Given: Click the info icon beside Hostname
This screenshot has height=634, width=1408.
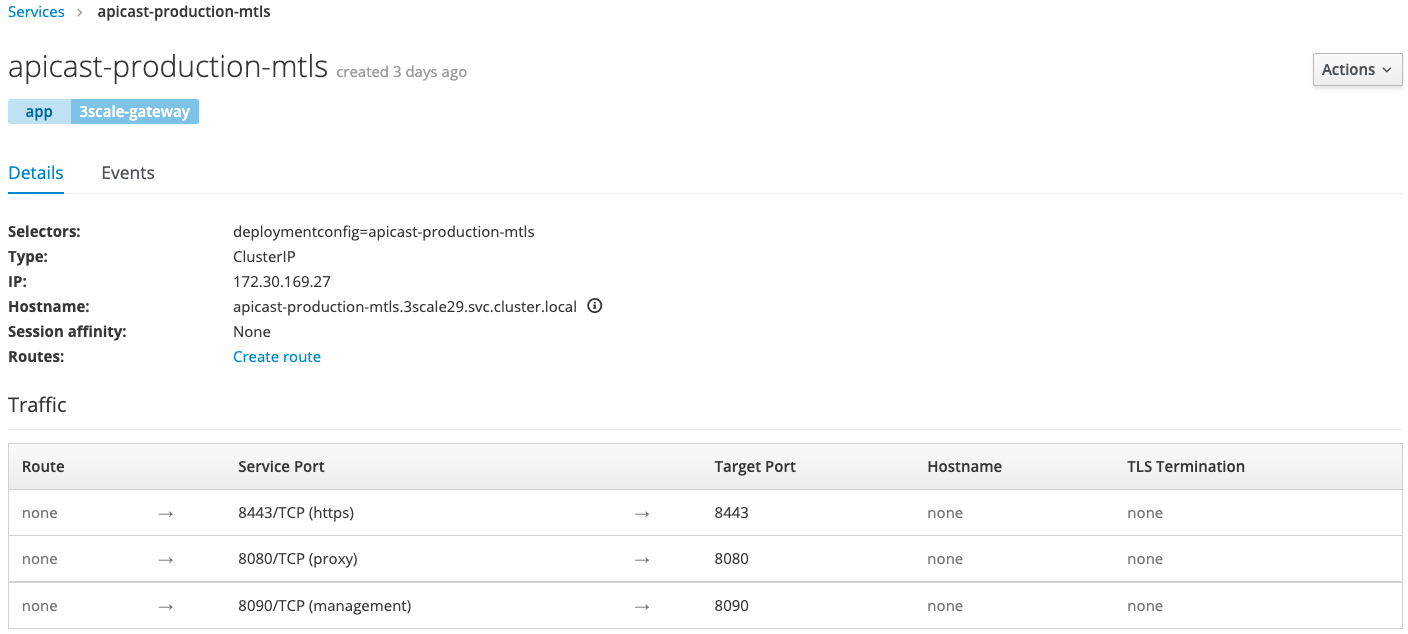Looking at the screenshot, I should (594, 307).
